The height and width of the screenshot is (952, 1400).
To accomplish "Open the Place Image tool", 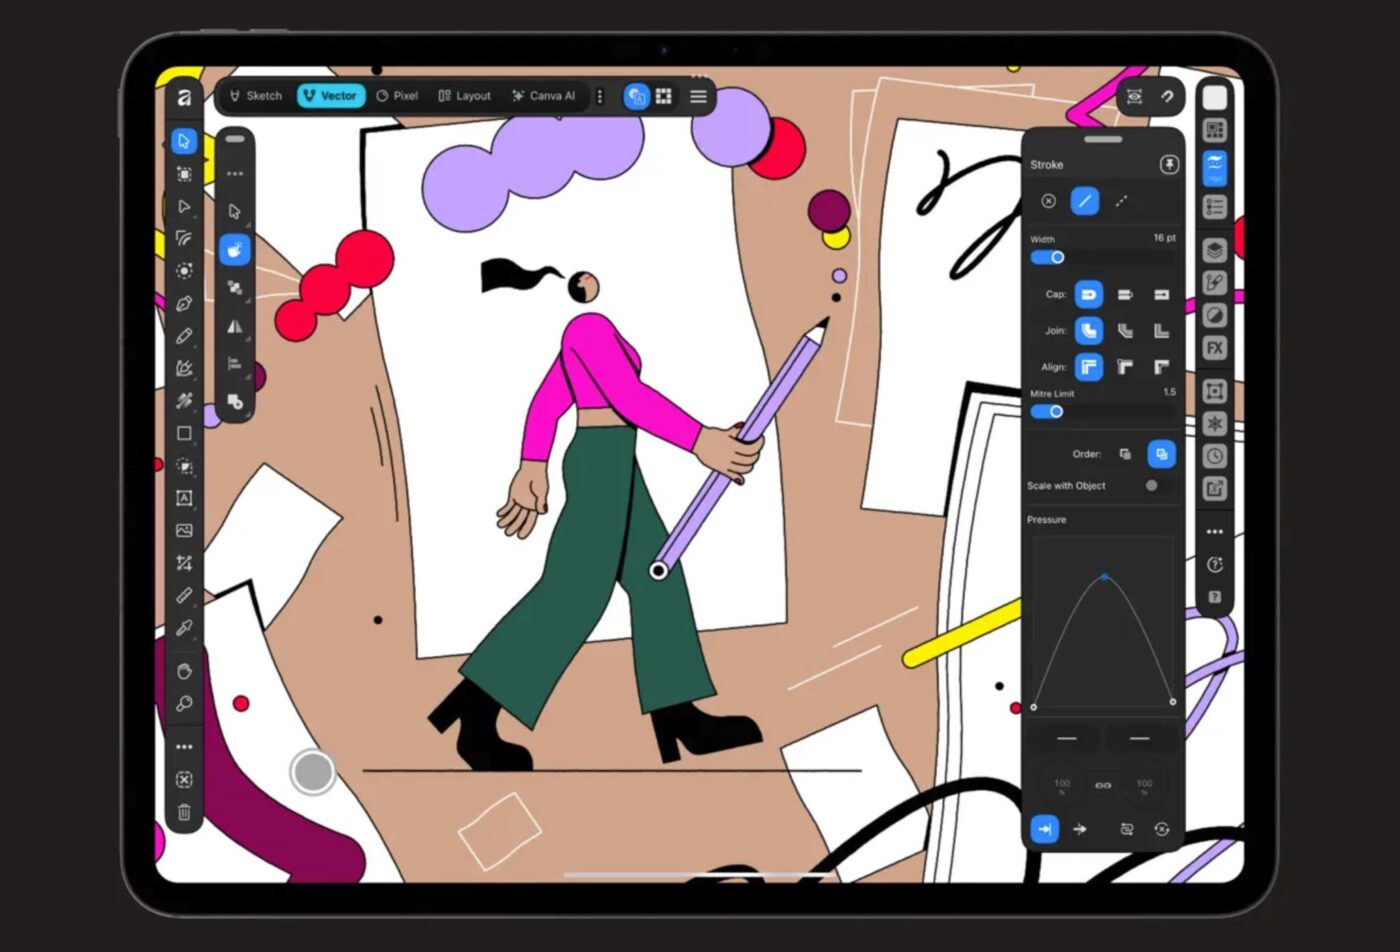I will pyautogui.click(x=184, y=530).
